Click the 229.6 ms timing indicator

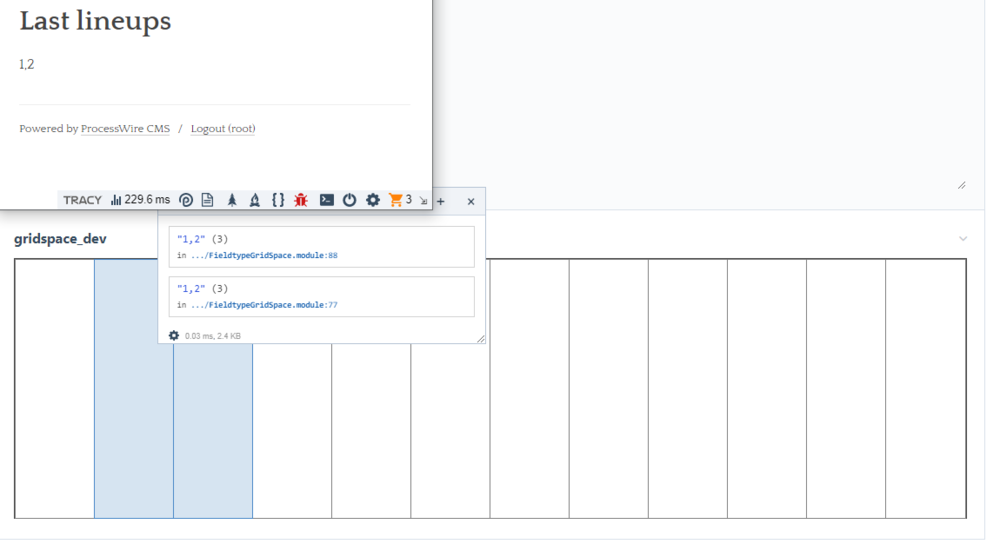click(x=140, y=200)
